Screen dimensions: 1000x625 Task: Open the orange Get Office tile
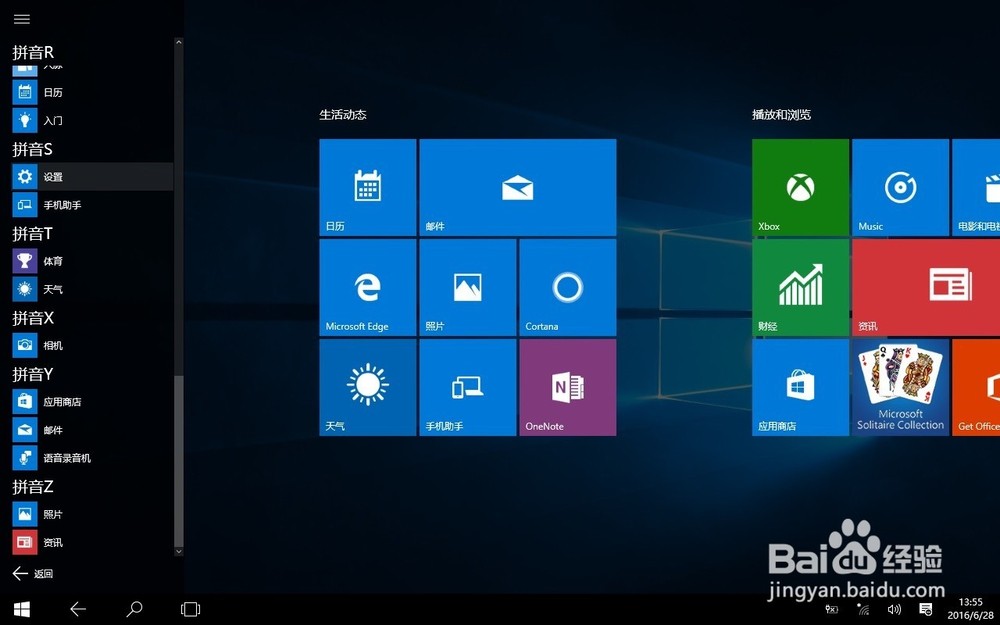(976, 388)
